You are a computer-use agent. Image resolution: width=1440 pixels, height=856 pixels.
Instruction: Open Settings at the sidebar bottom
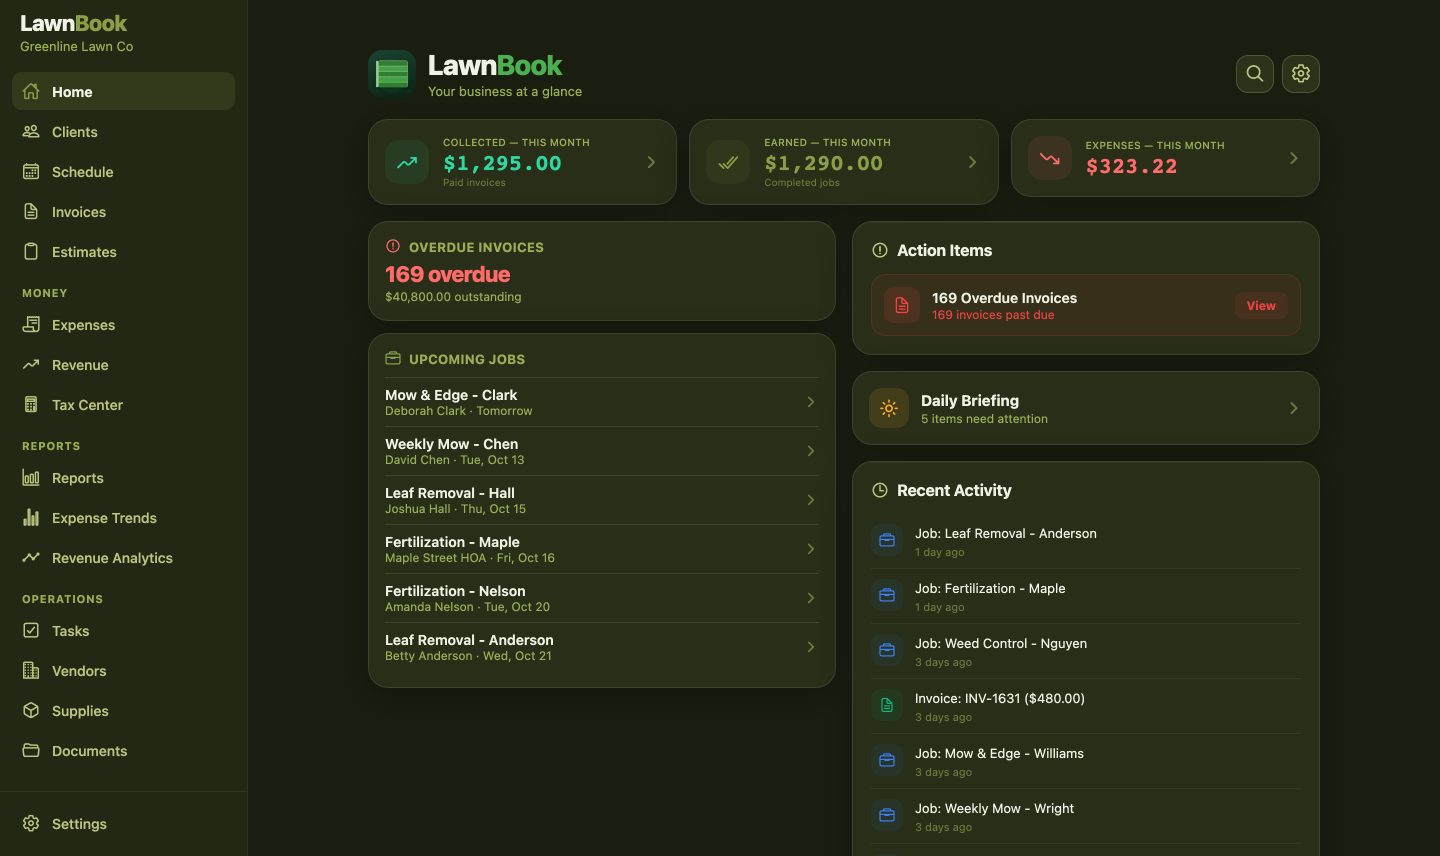coord(123,823)
